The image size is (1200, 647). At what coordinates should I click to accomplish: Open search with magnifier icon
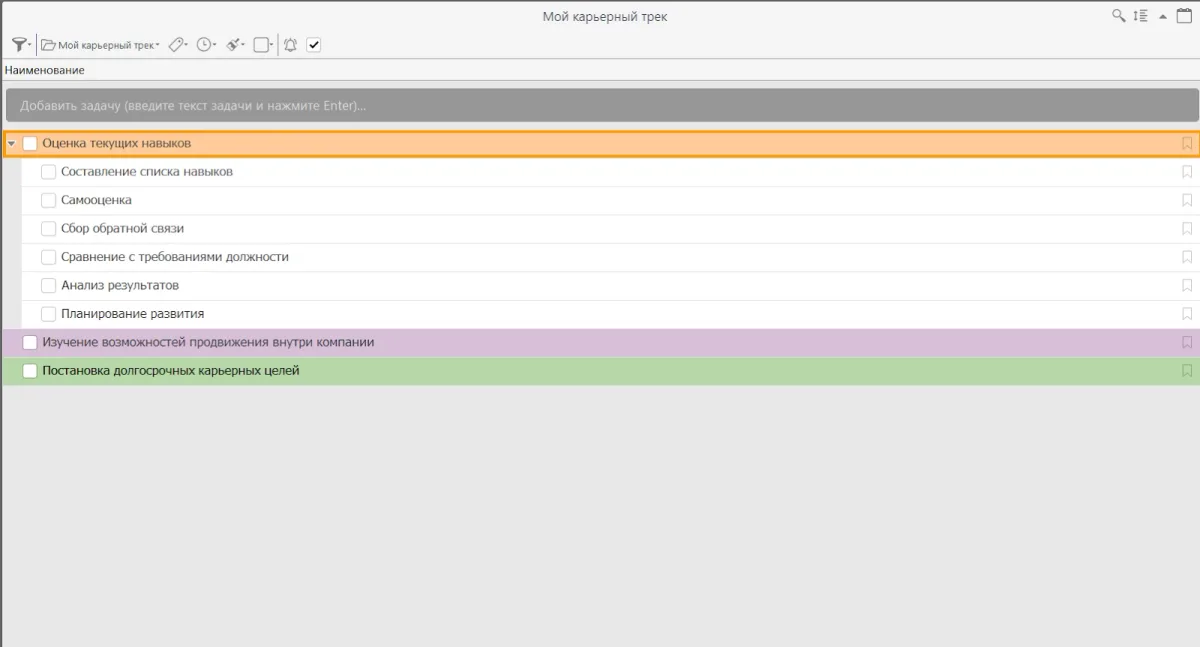pos(1119,16)
